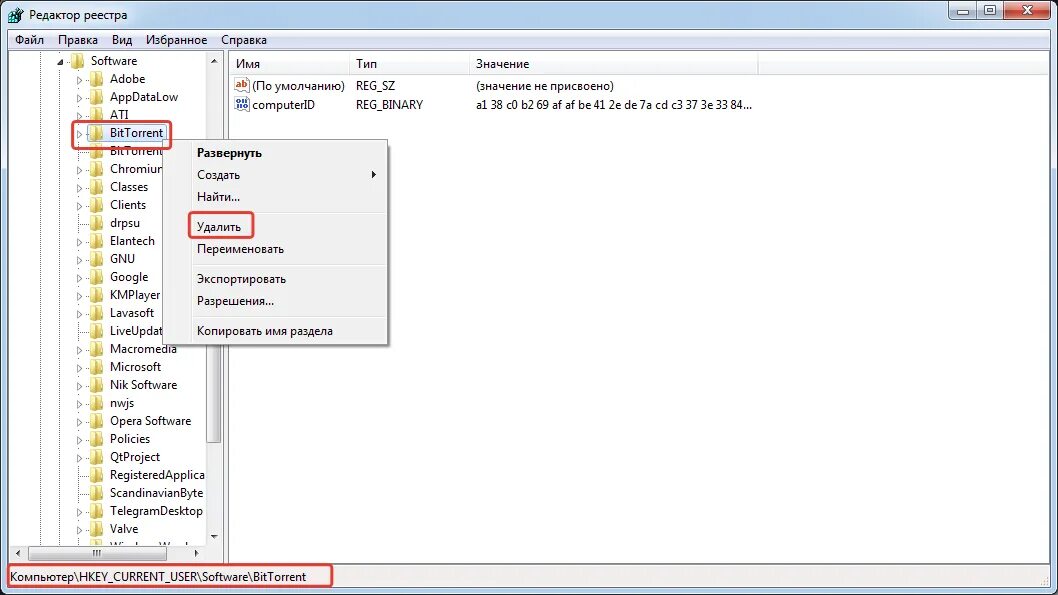Expand the Microsoft key
This screenshot has height=595, width=1058.
click(79, 368)
